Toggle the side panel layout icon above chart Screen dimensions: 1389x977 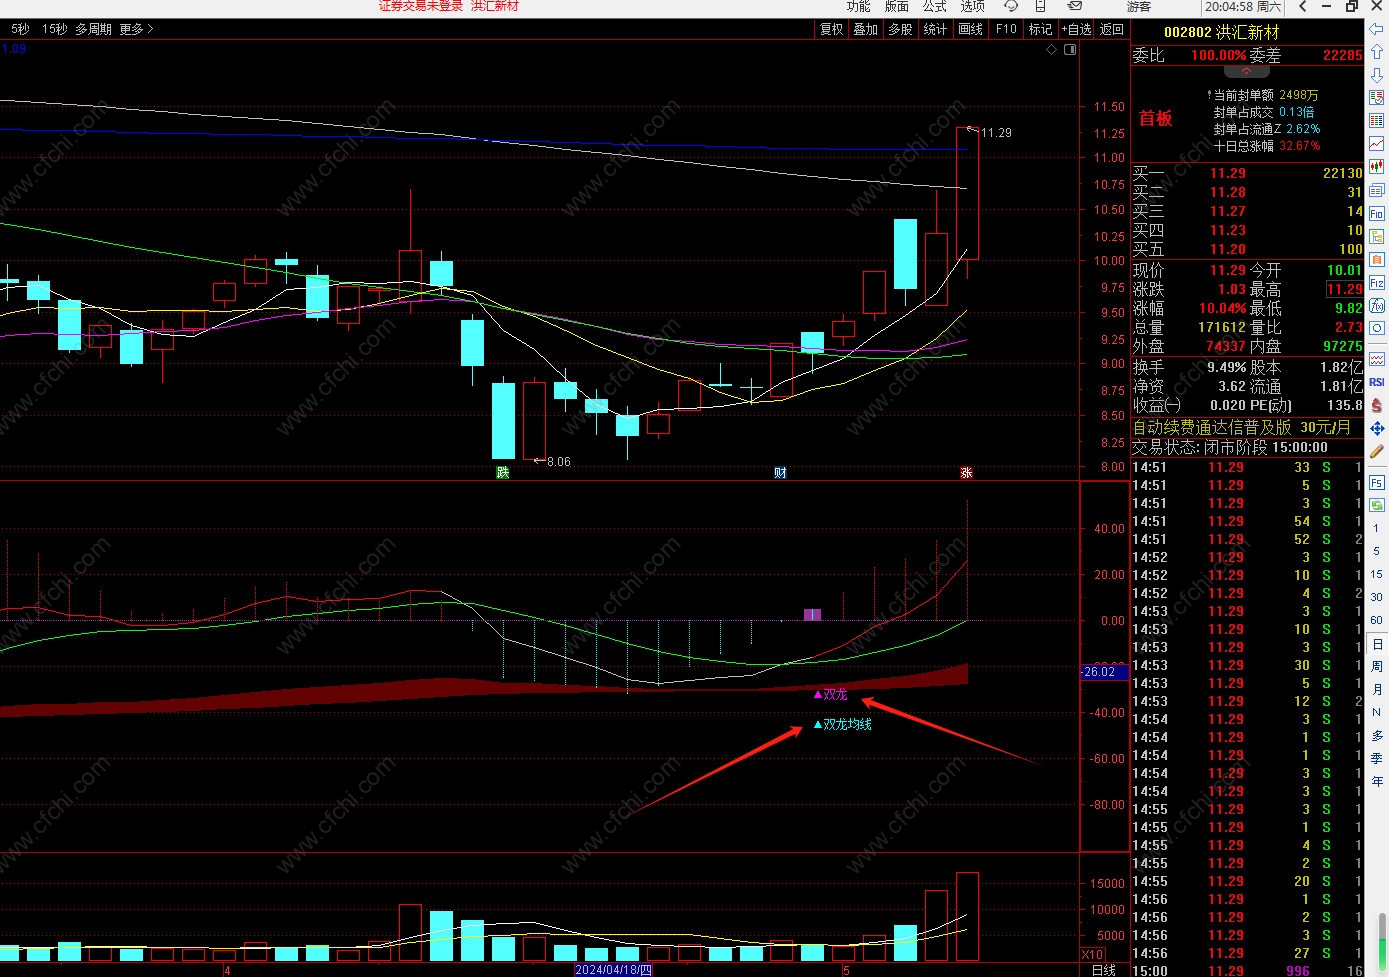click(x=1070, y=49)
